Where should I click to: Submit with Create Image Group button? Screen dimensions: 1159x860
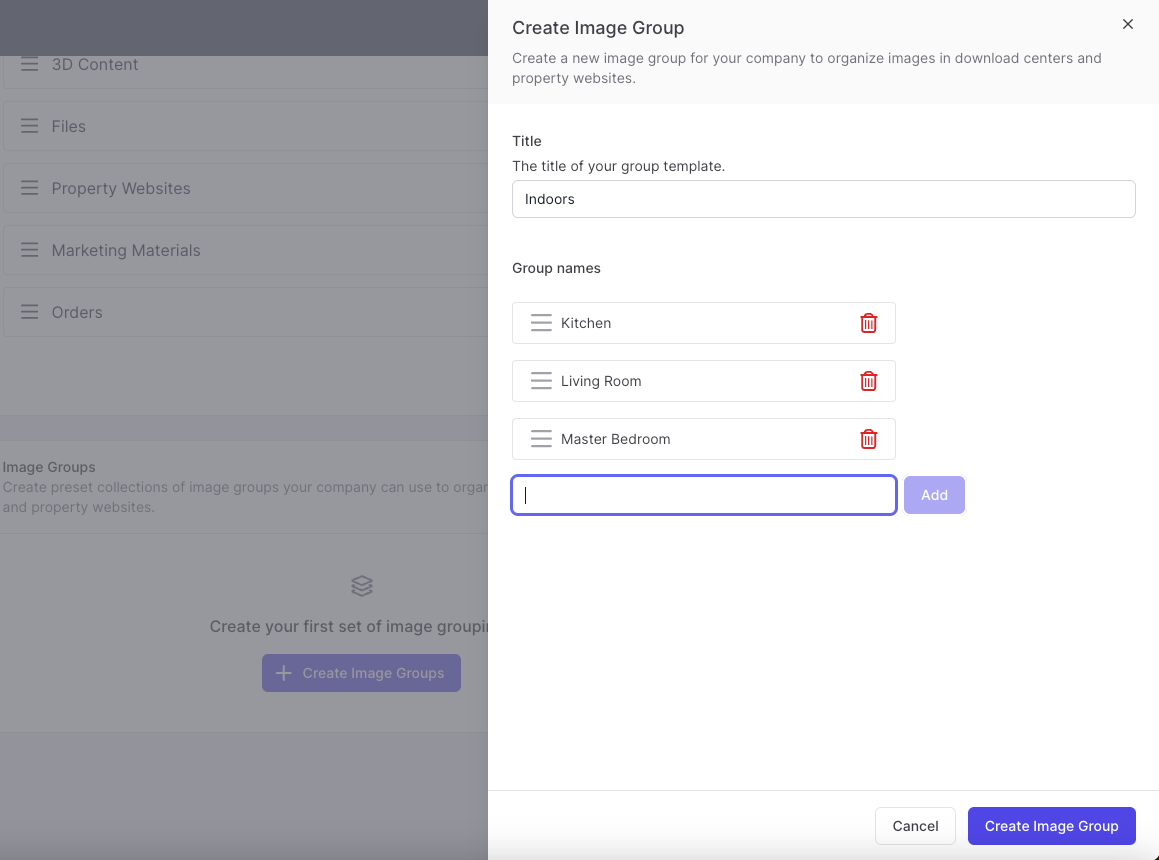point(1051,826)
